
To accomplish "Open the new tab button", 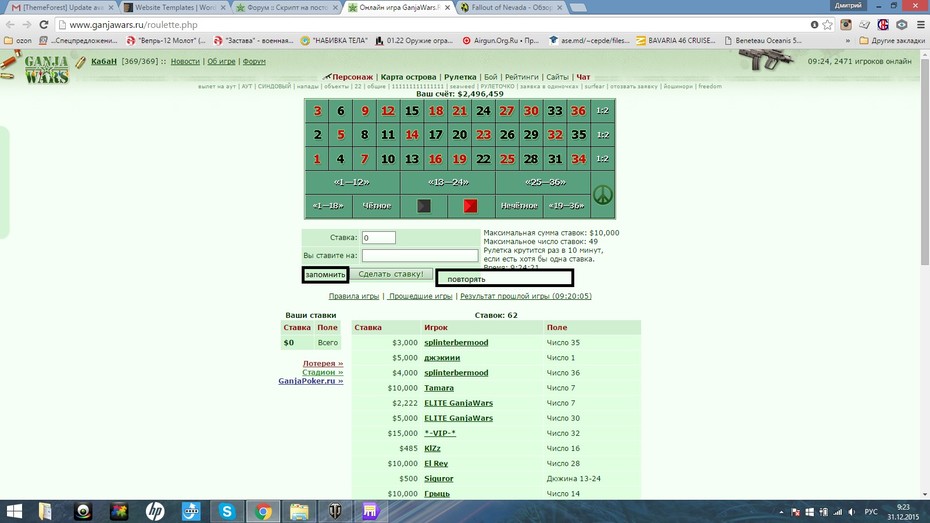I will tap(578, 8).
